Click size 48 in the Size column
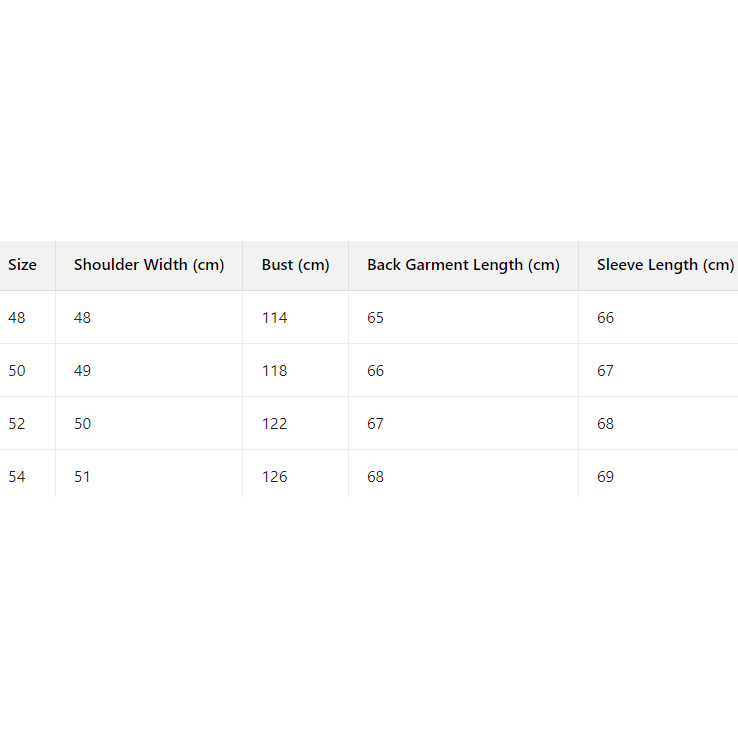The image size is (738, 738). pos(17,318)
